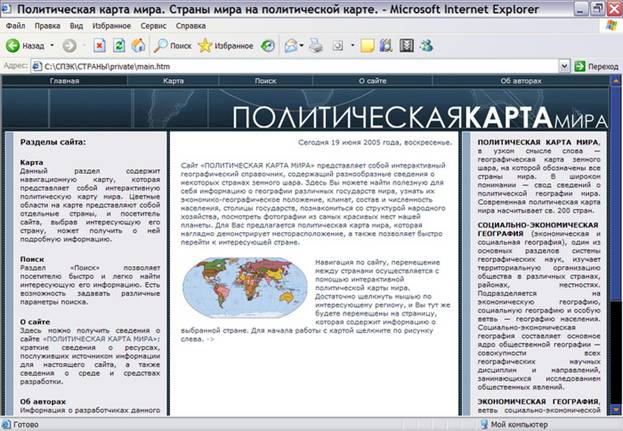The image size is (623, 431).
Task: Click the Переход go button
Action: click(596, 66)
